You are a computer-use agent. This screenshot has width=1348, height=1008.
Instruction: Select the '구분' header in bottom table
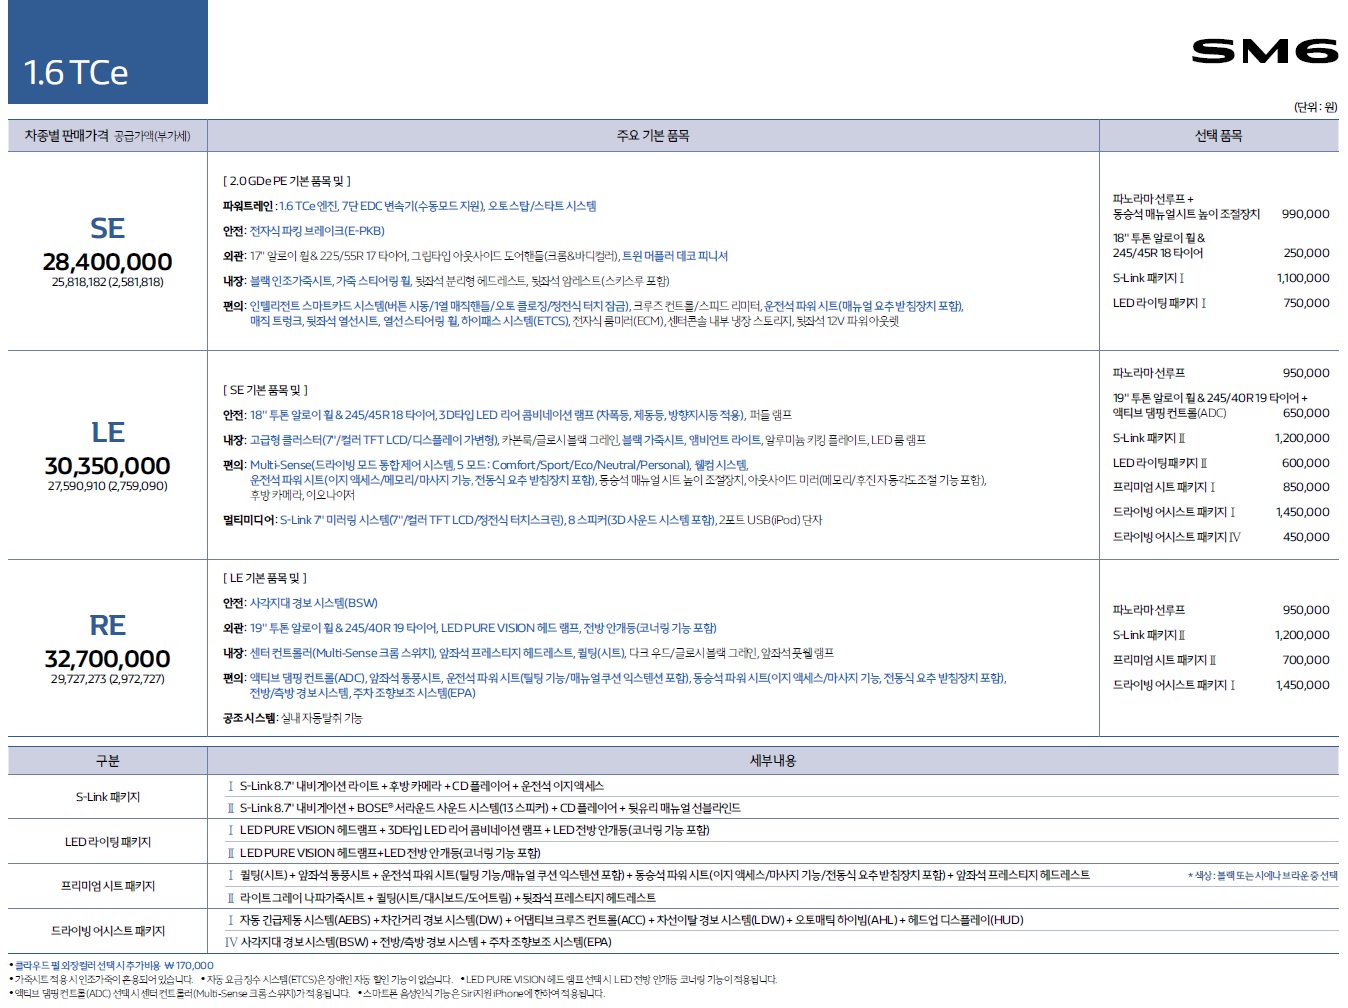coord(107,761)
